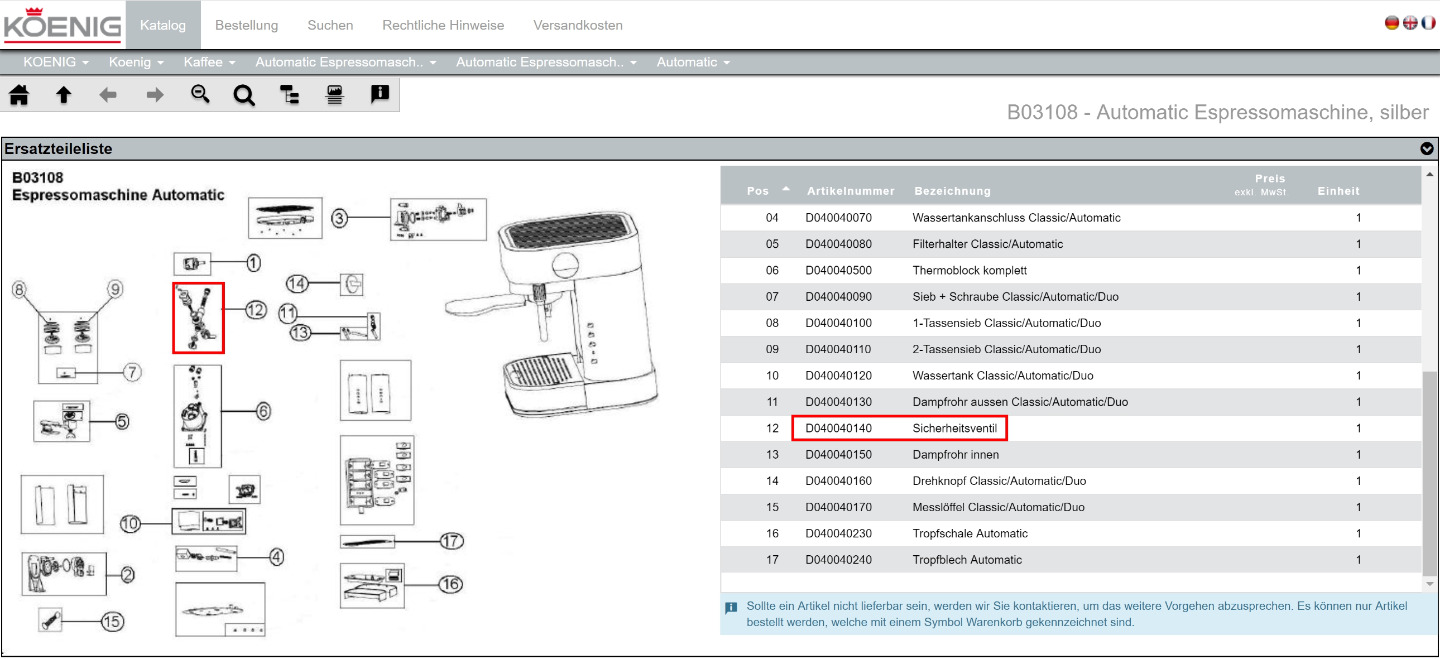Viewport: 1440px width, 659px height.
Task: Go to the Versandkosten tab
Action: click(x=578, y=25)
